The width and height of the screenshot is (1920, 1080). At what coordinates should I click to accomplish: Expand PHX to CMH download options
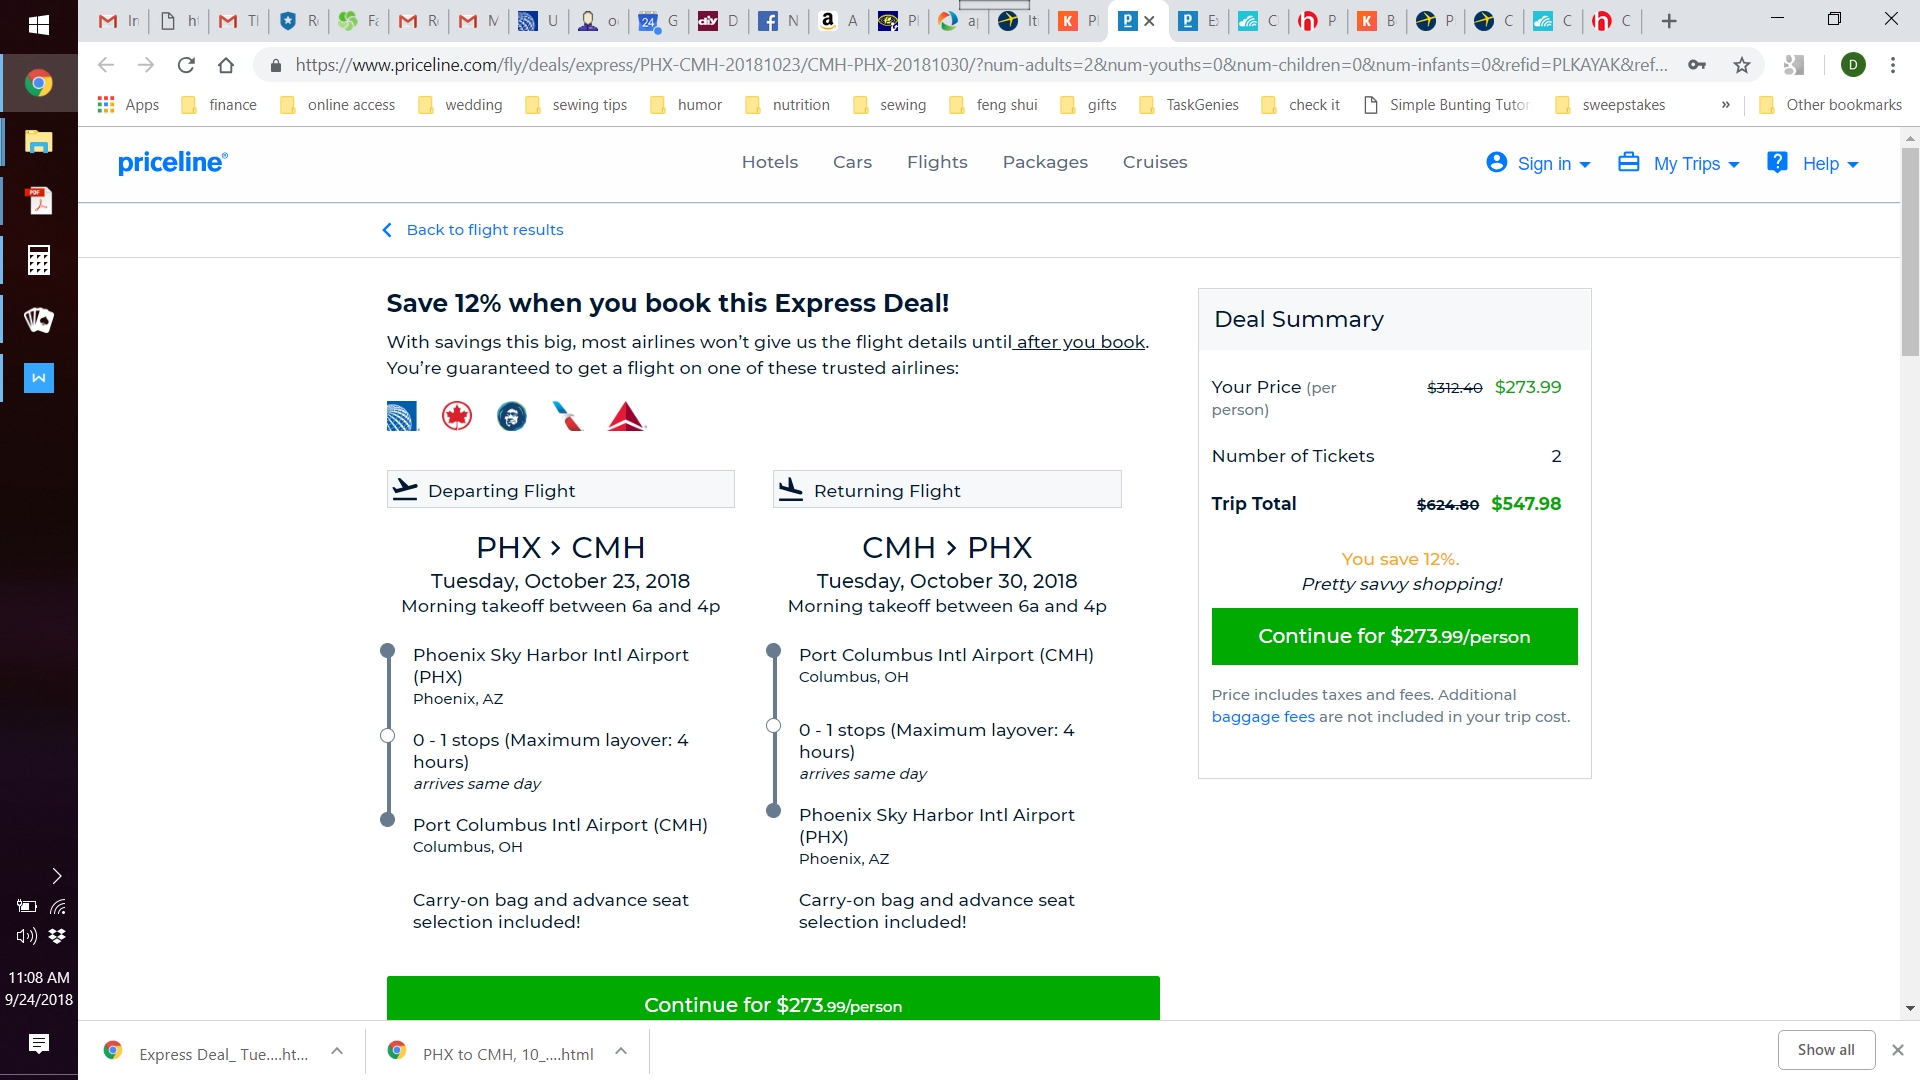tap(621, 1051)
